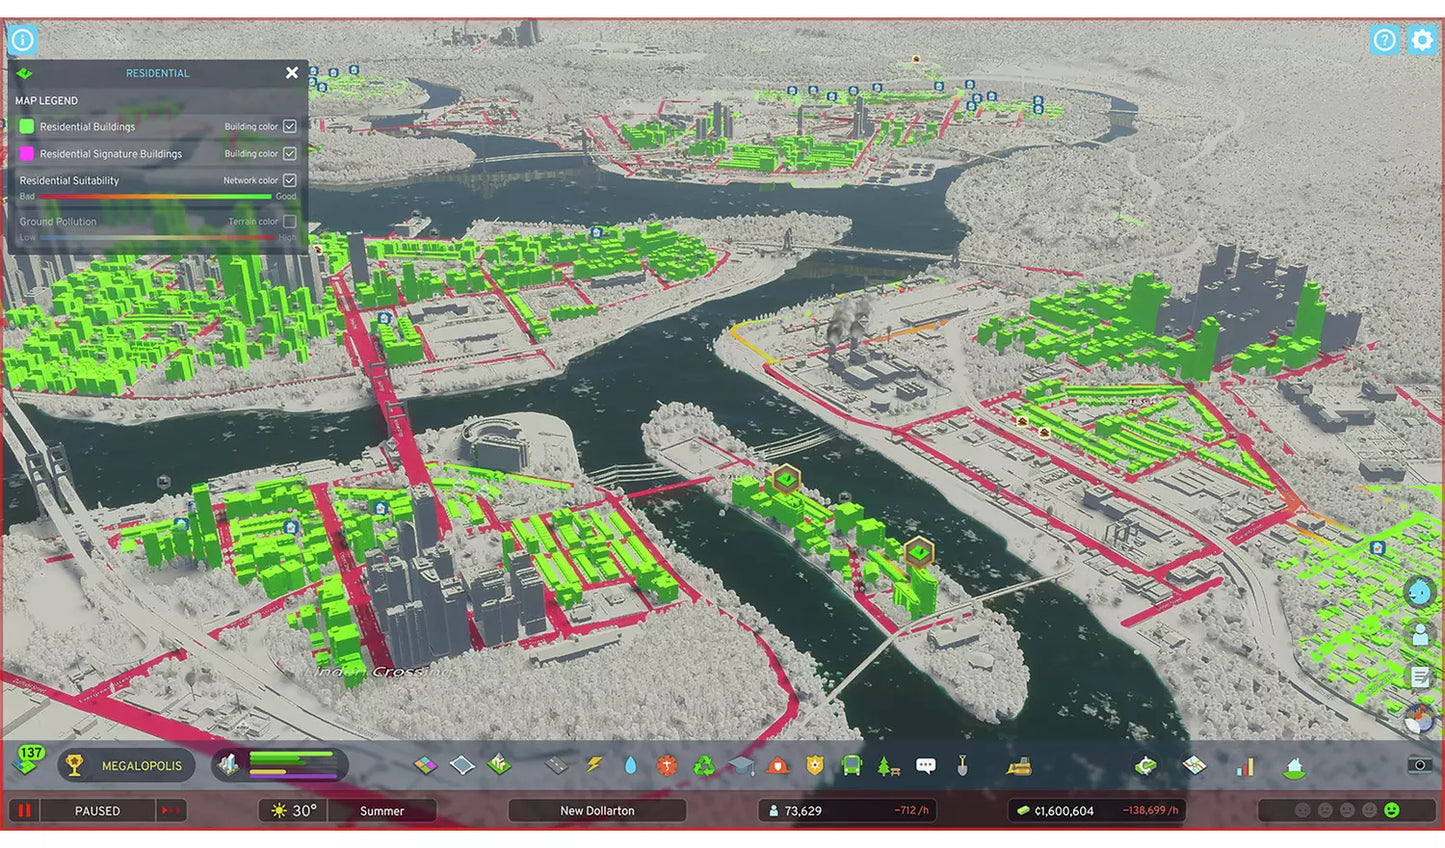
Task: Click the "Residential Suitability" legend label
Action: [x=69, y=181]
